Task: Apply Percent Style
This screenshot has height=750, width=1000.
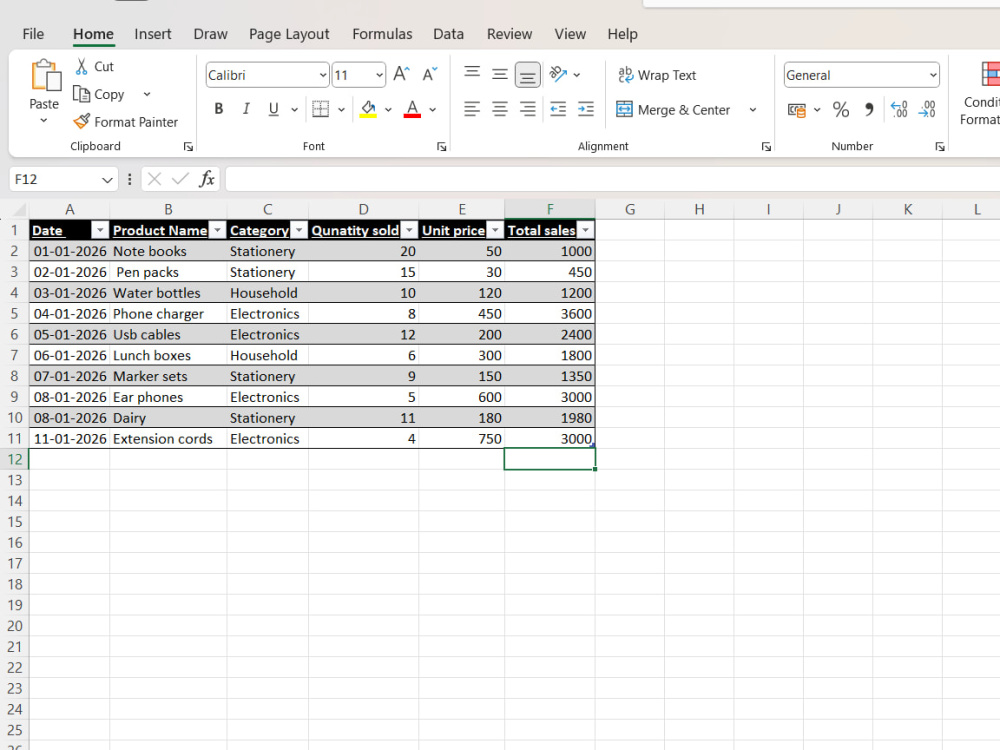Action: point(841,110)
